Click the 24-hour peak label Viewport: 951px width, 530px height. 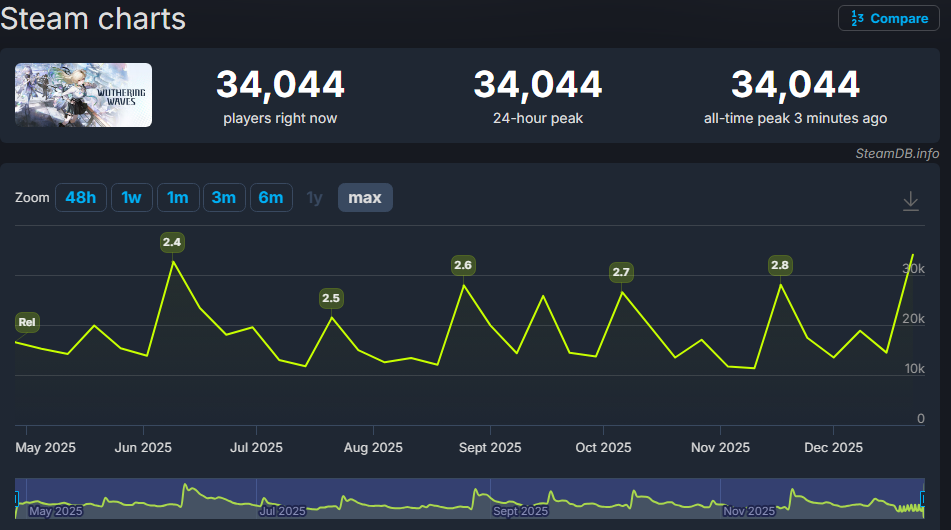tap(538, 118)
